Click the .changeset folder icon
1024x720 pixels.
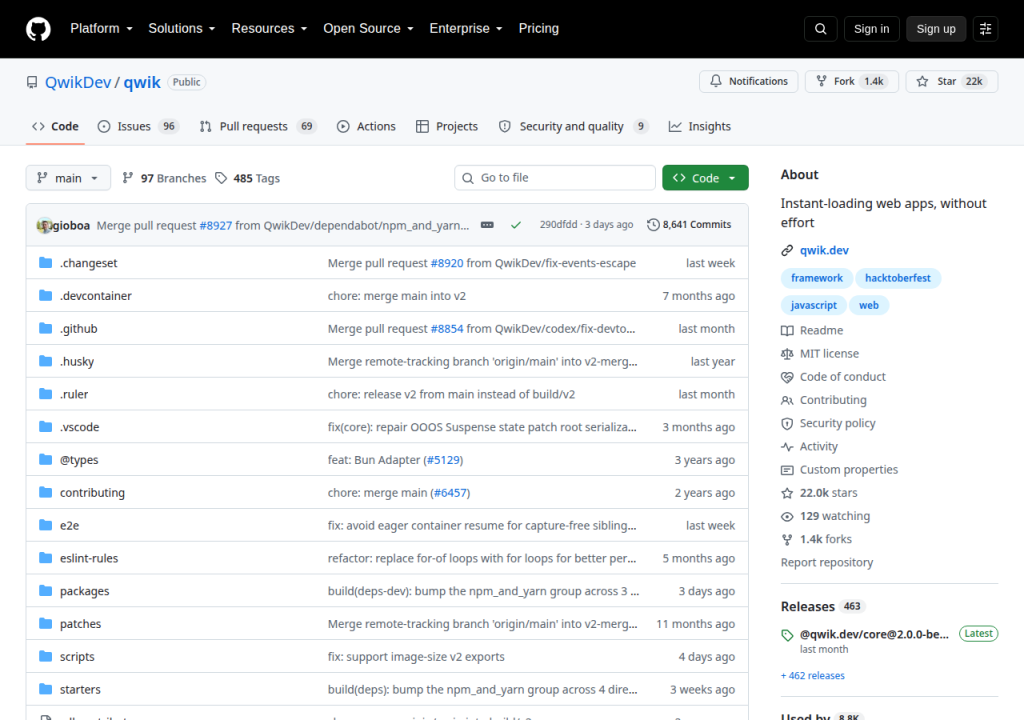pyautogui.click(x=45, y=263)
